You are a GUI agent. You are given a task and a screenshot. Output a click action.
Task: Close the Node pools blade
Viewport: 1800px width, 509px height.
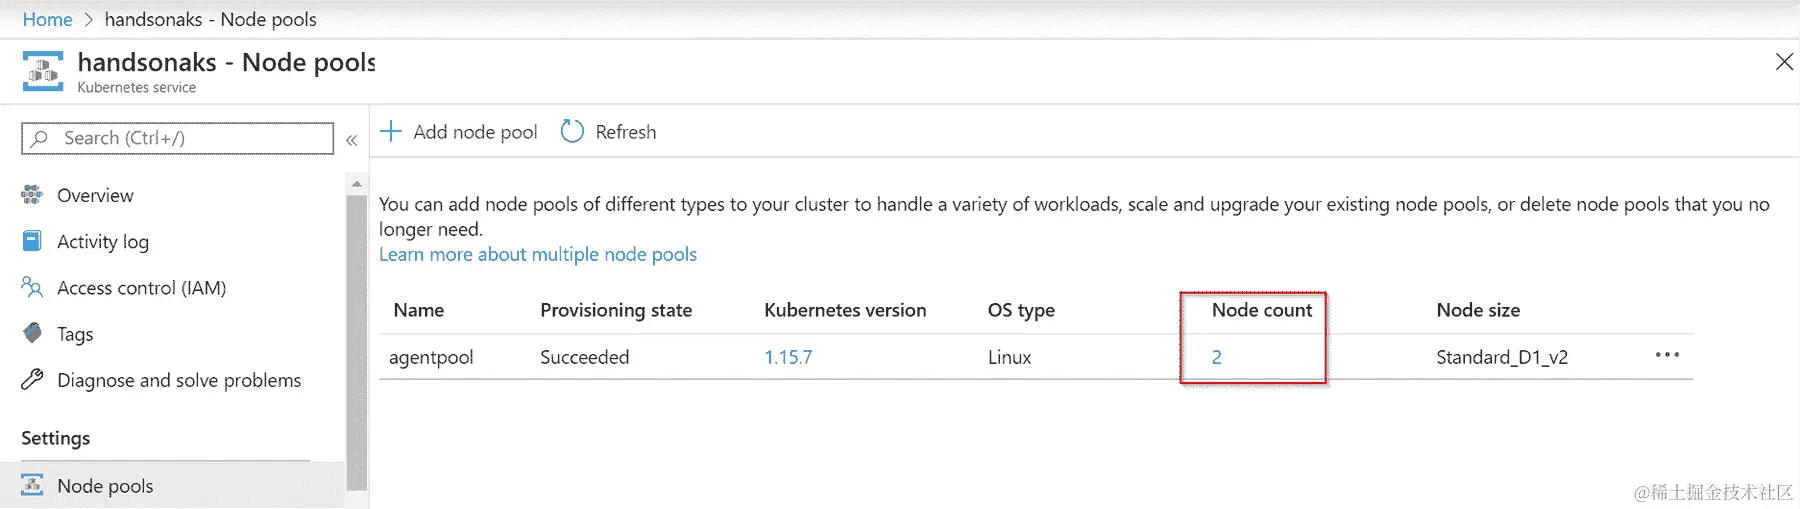(x=1784, y=62)
